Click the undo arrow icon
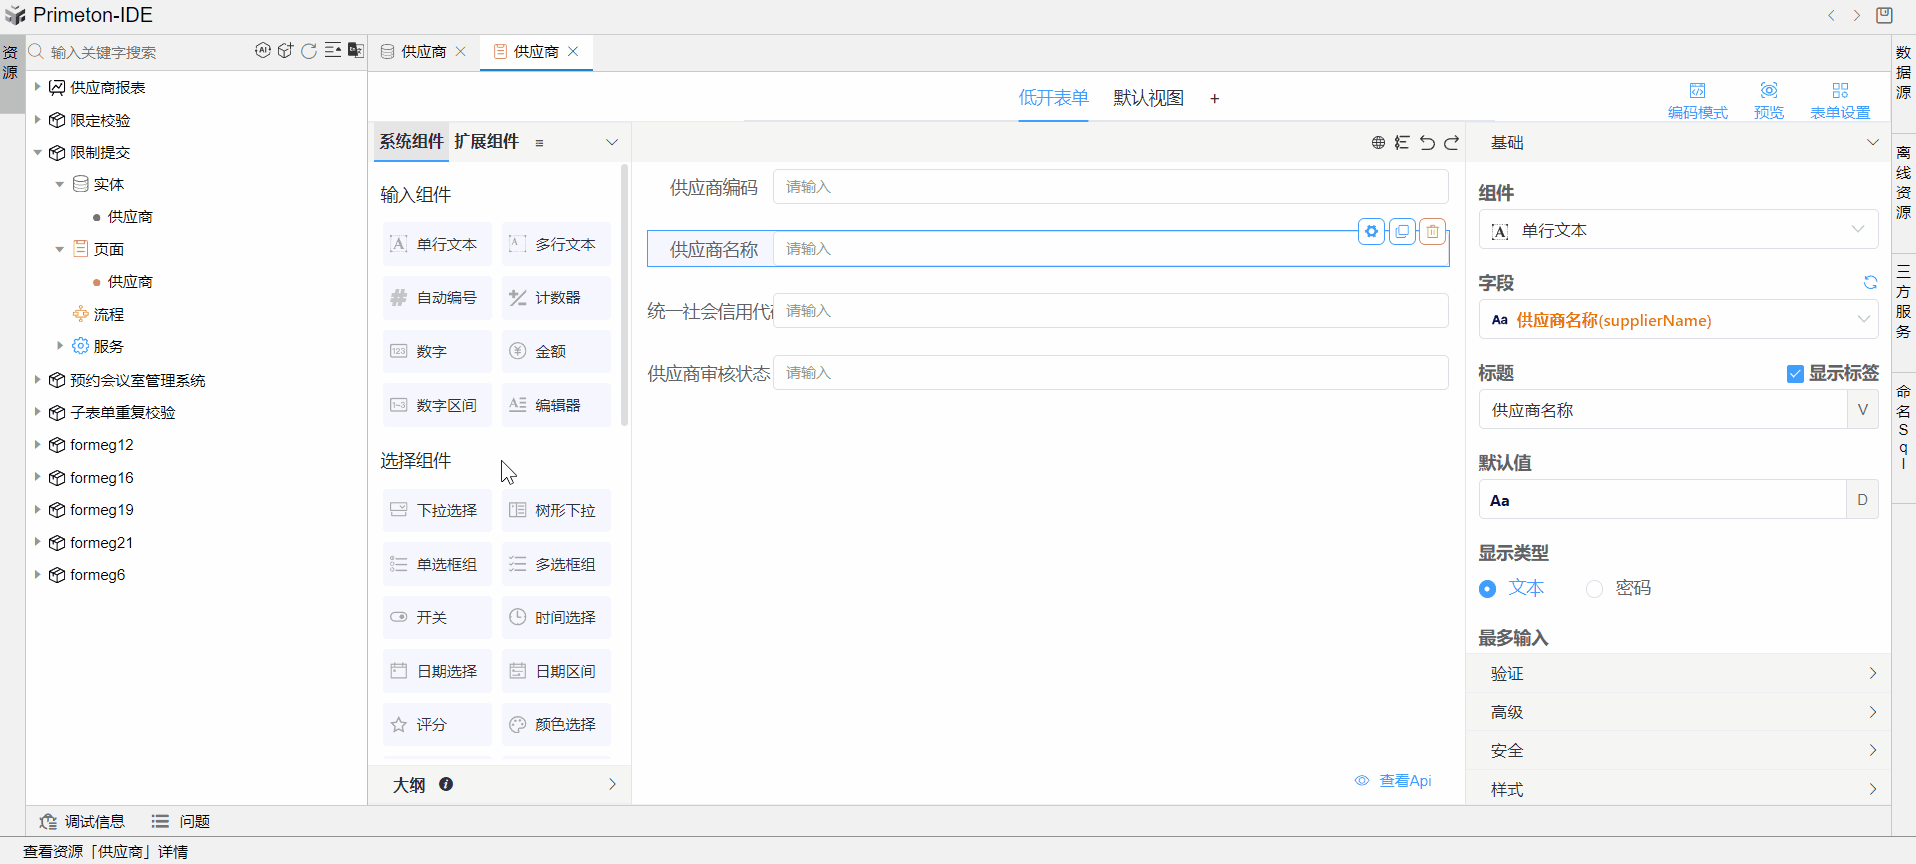This screenshot has width=1916, height=864. coord(1427,143)
